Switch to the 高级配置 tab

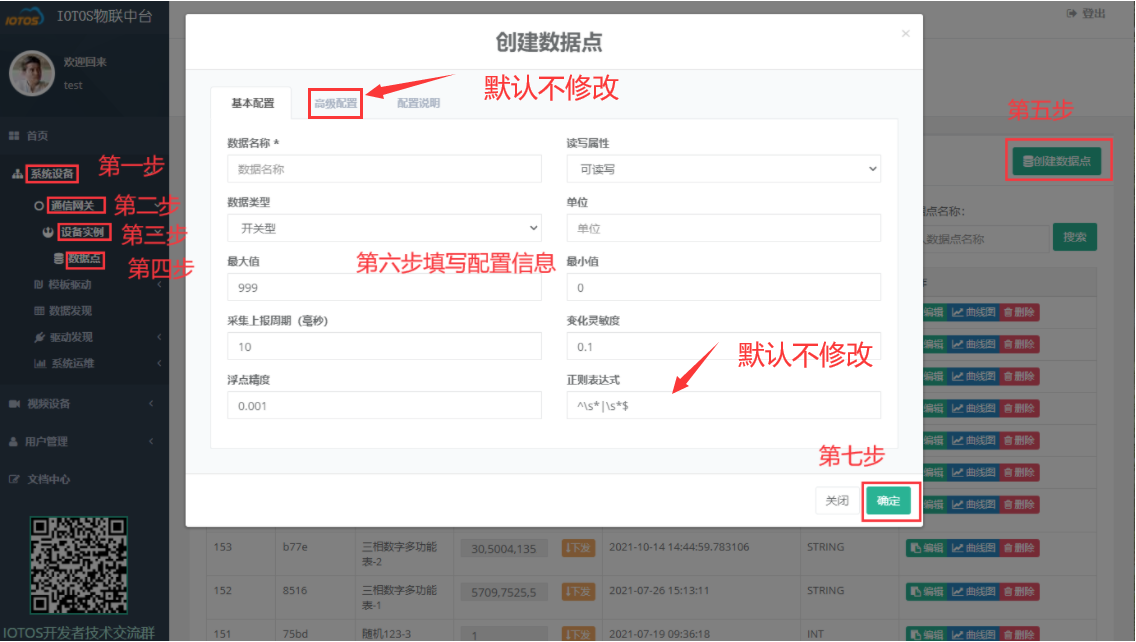pyautogui.click(x=337, y=102)
